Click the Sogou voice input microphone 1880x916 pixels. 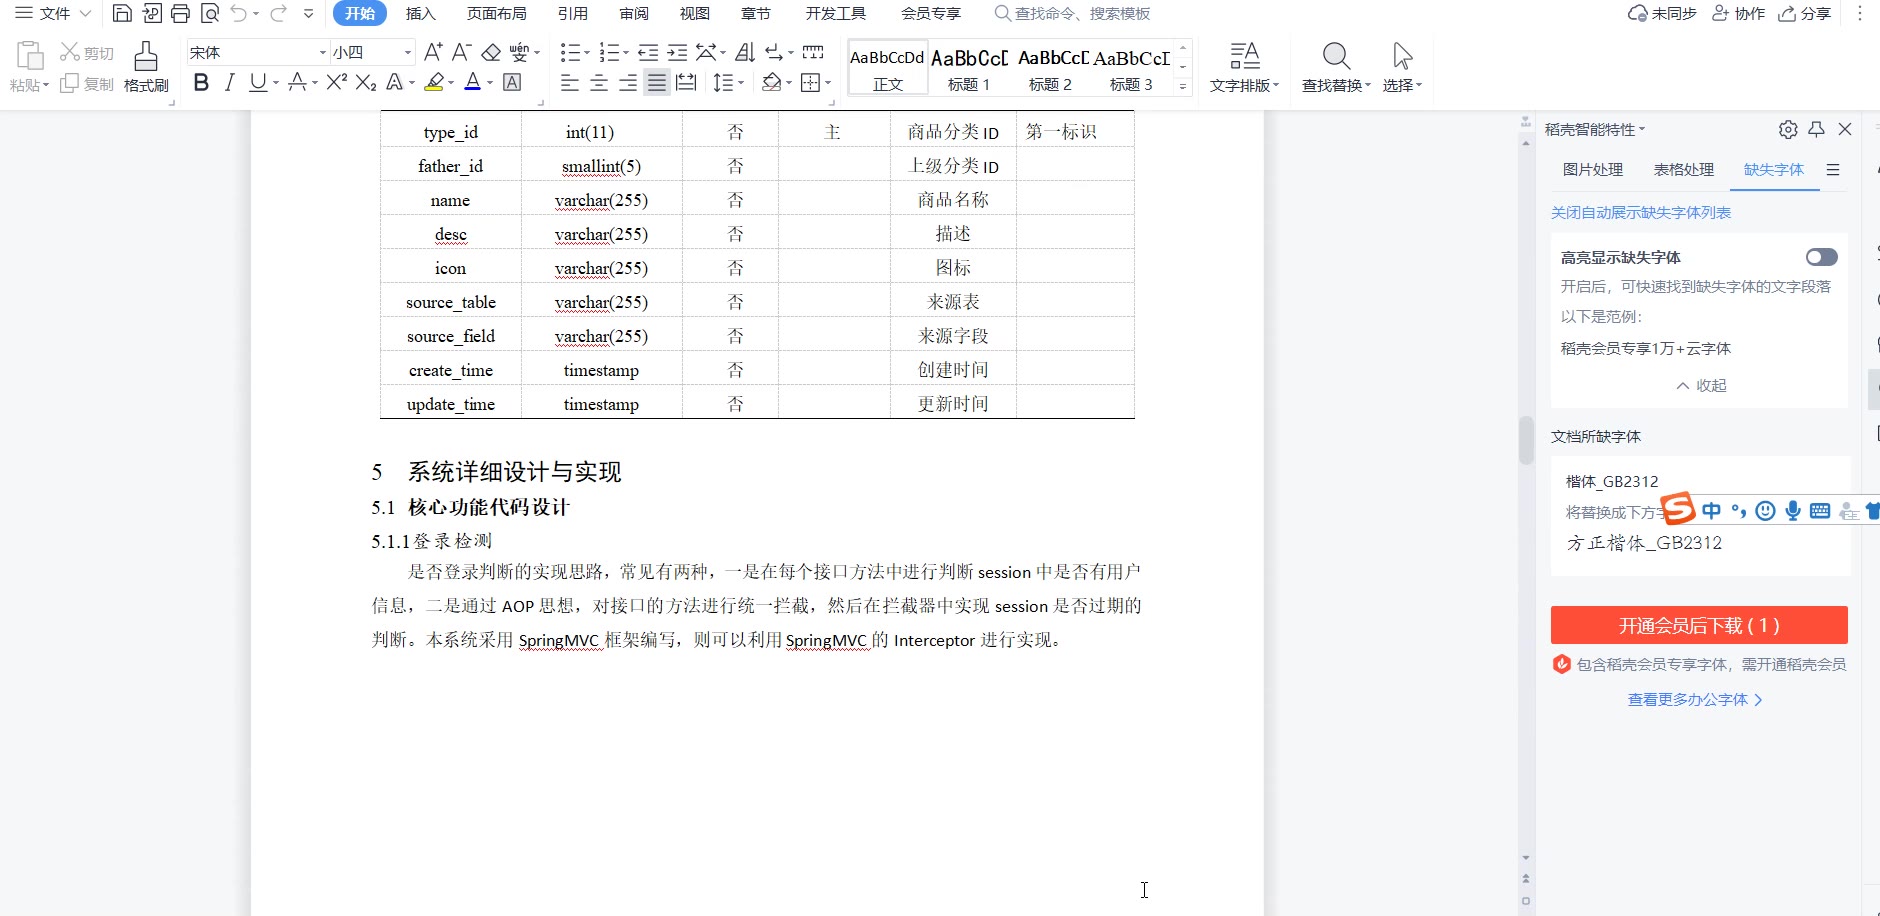point(1793,511)
